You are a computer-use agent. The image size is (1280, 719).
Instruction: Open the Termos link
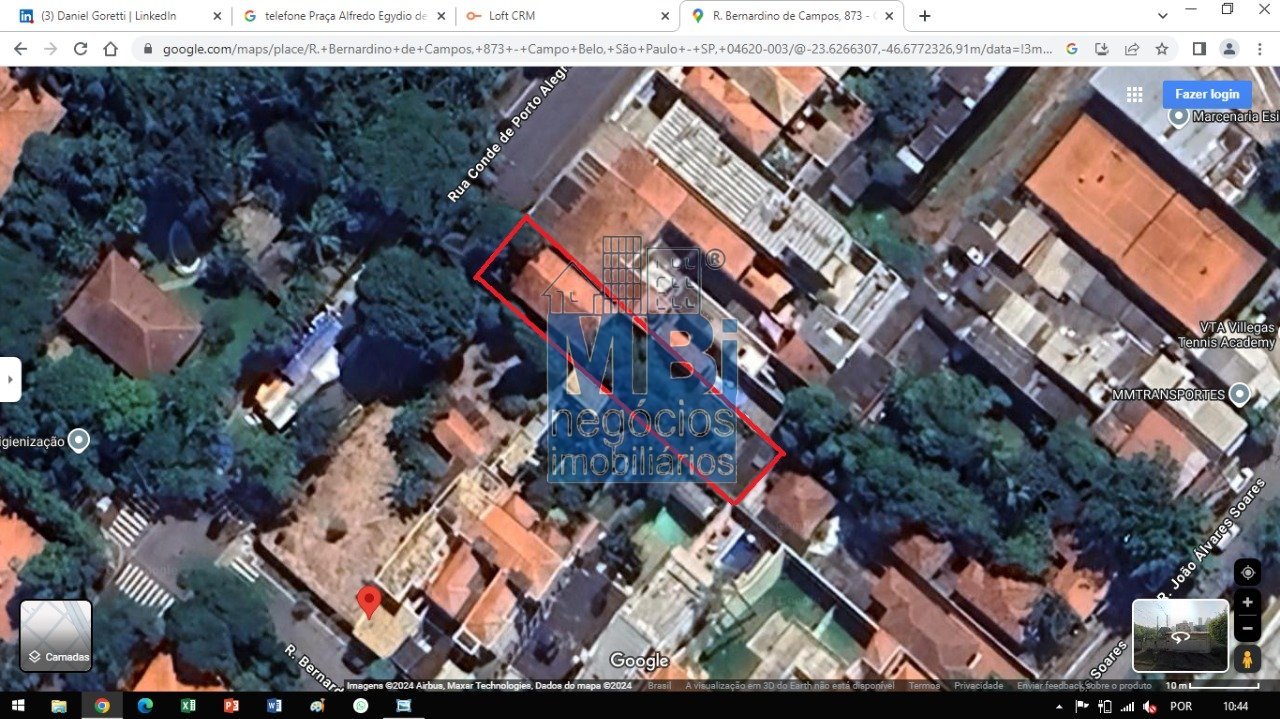pyautogui.click(x=924, y=686)
